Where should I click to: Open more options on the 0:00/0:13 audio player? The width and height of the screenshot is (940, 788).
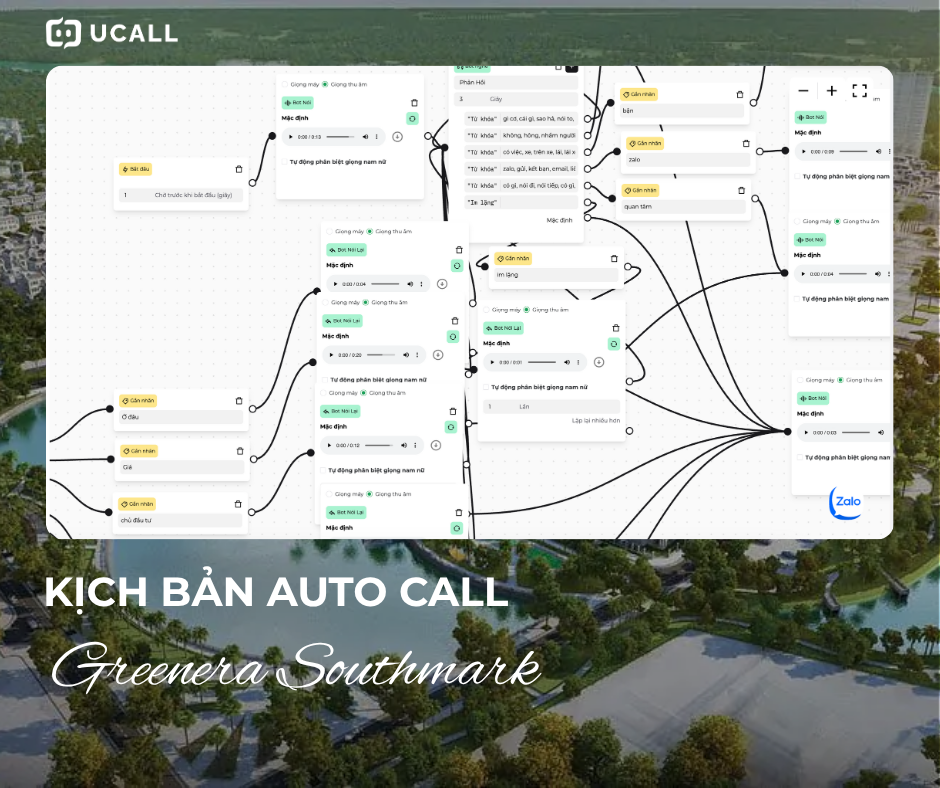pos(379,136)
